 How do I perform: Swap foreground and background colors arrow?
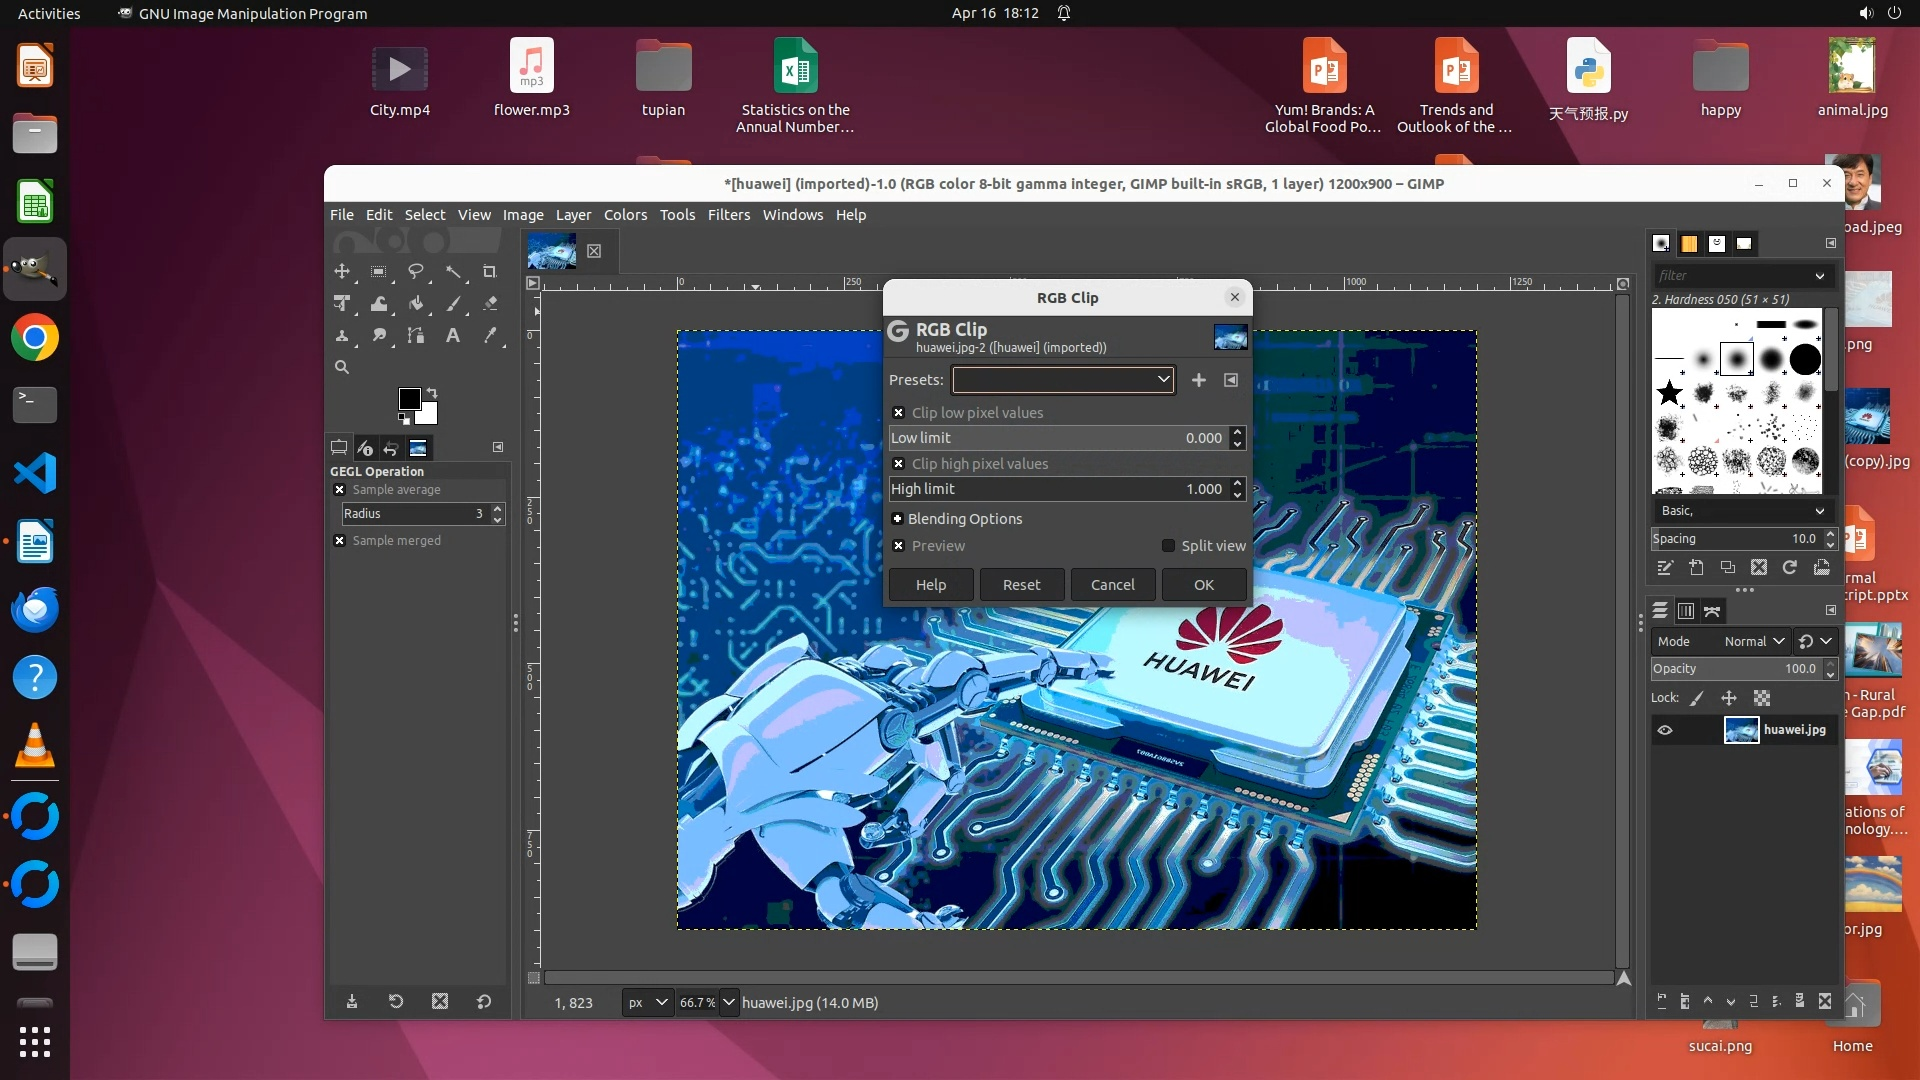432,392
